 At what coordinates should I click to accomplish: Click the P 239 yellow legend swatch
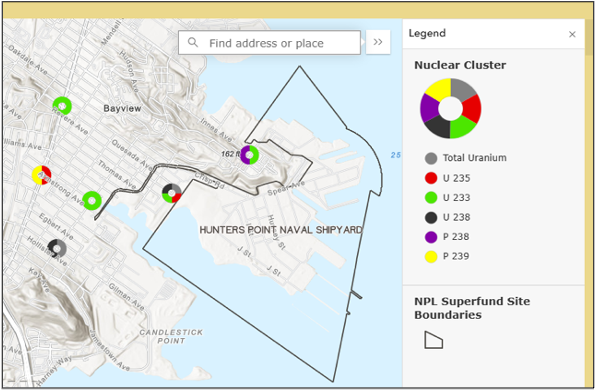(431, 256)
